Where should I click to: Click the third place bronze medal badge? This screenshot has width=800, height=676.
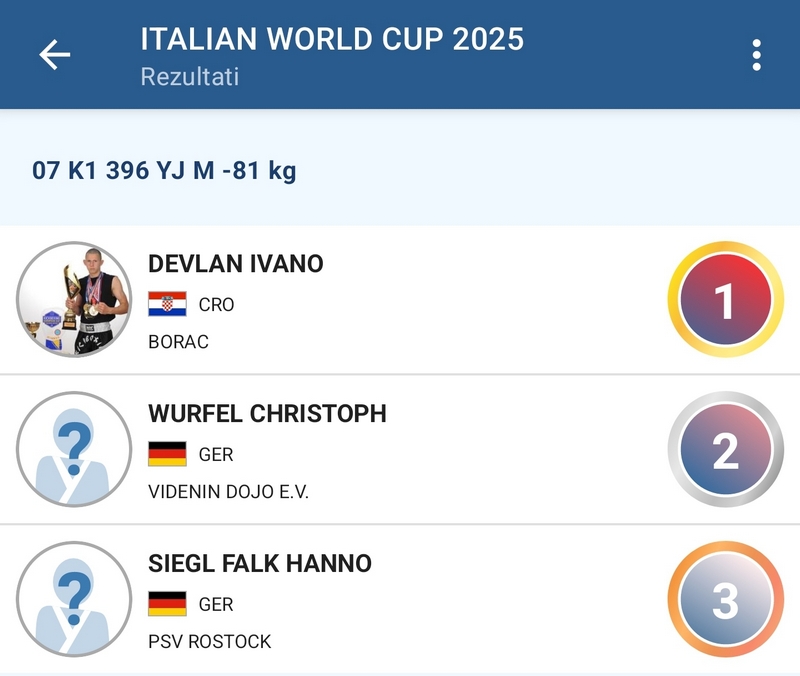(x=725, y=600)
